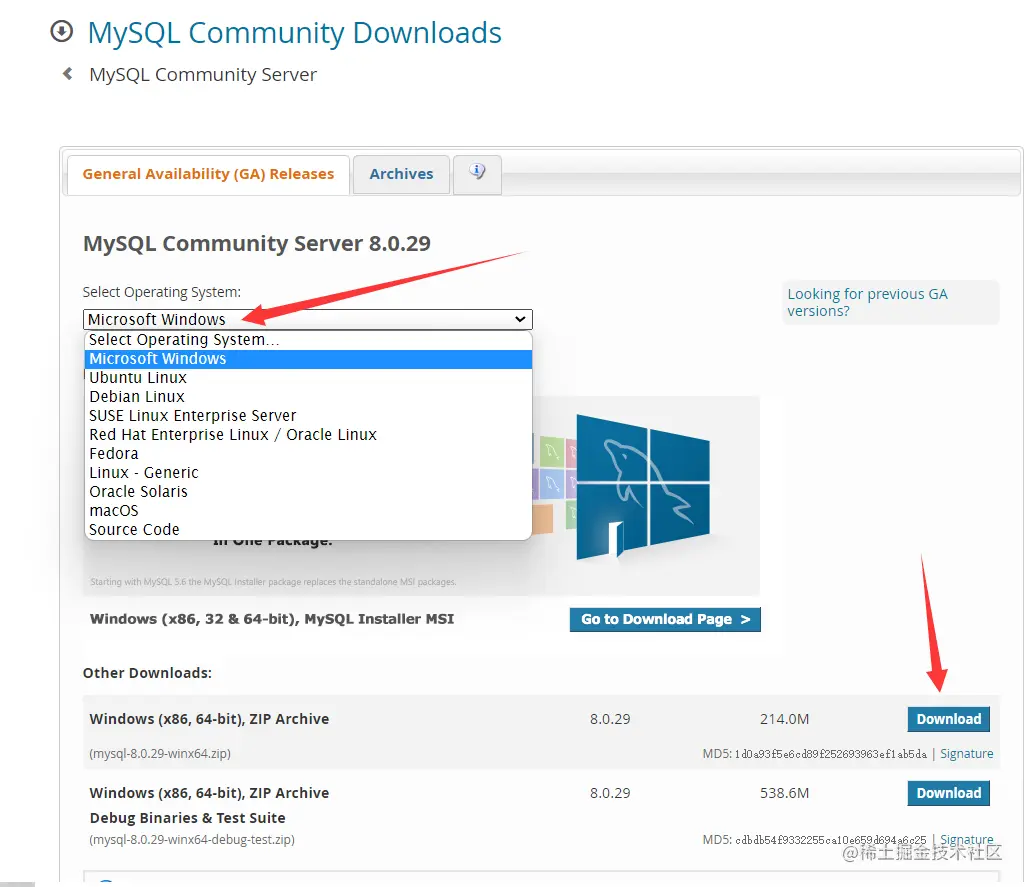The width and height of the screenshot is (1027, 887).
Task: Click the Debug Binaries & Test Suite label
Action: click(x=187, y=818)
